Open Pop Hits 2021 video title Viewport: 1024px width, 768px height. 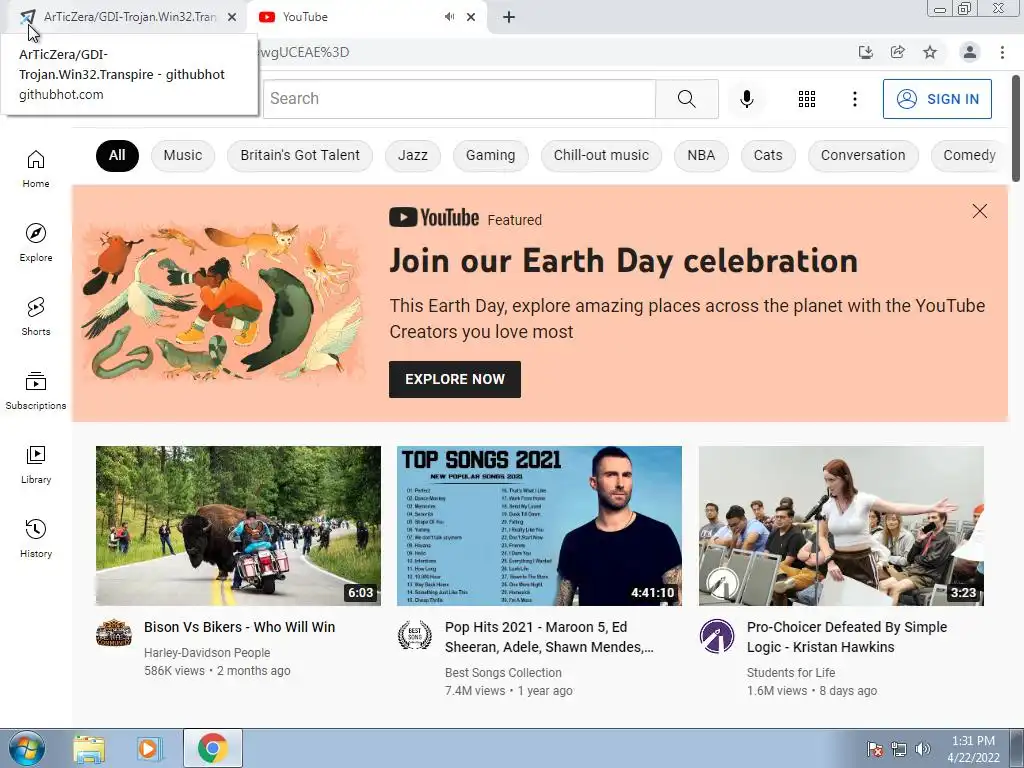pos(549,637)
